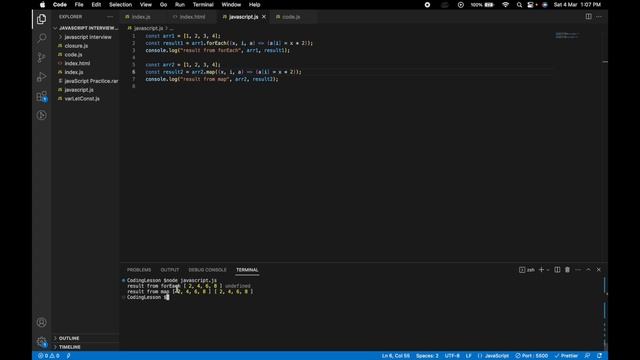Image resolution: width=640 pixels, height=360 pixels.
Task: Open the Run and Debug view
Action: 41,77
